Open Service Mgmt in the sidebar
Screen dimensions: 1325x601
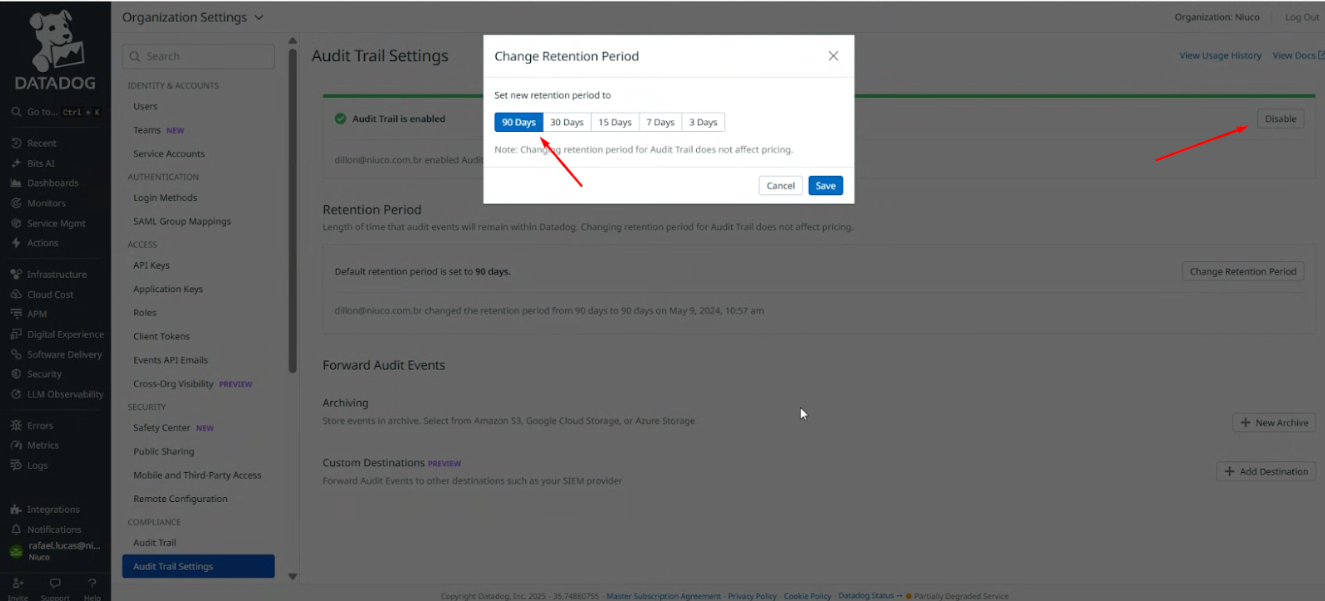[x=48, y=223]
